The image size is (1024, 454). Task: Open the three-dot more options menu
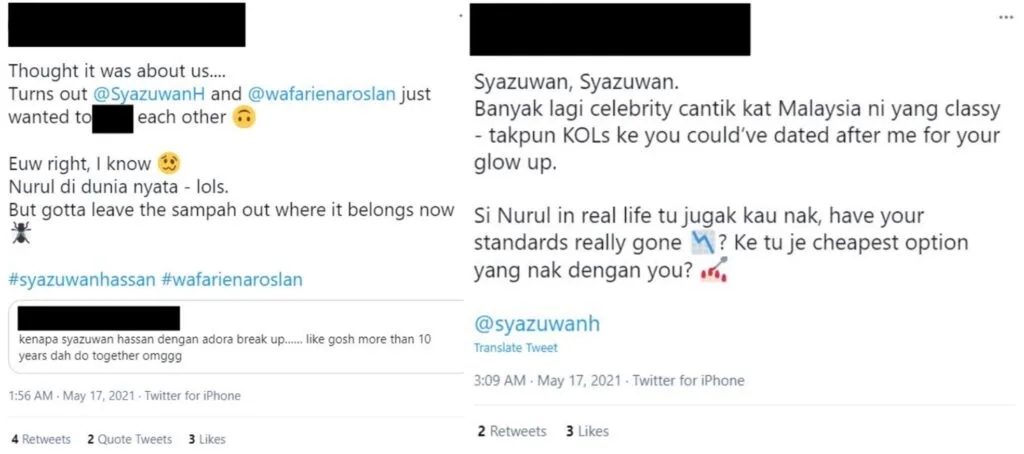coord(1006,18)
